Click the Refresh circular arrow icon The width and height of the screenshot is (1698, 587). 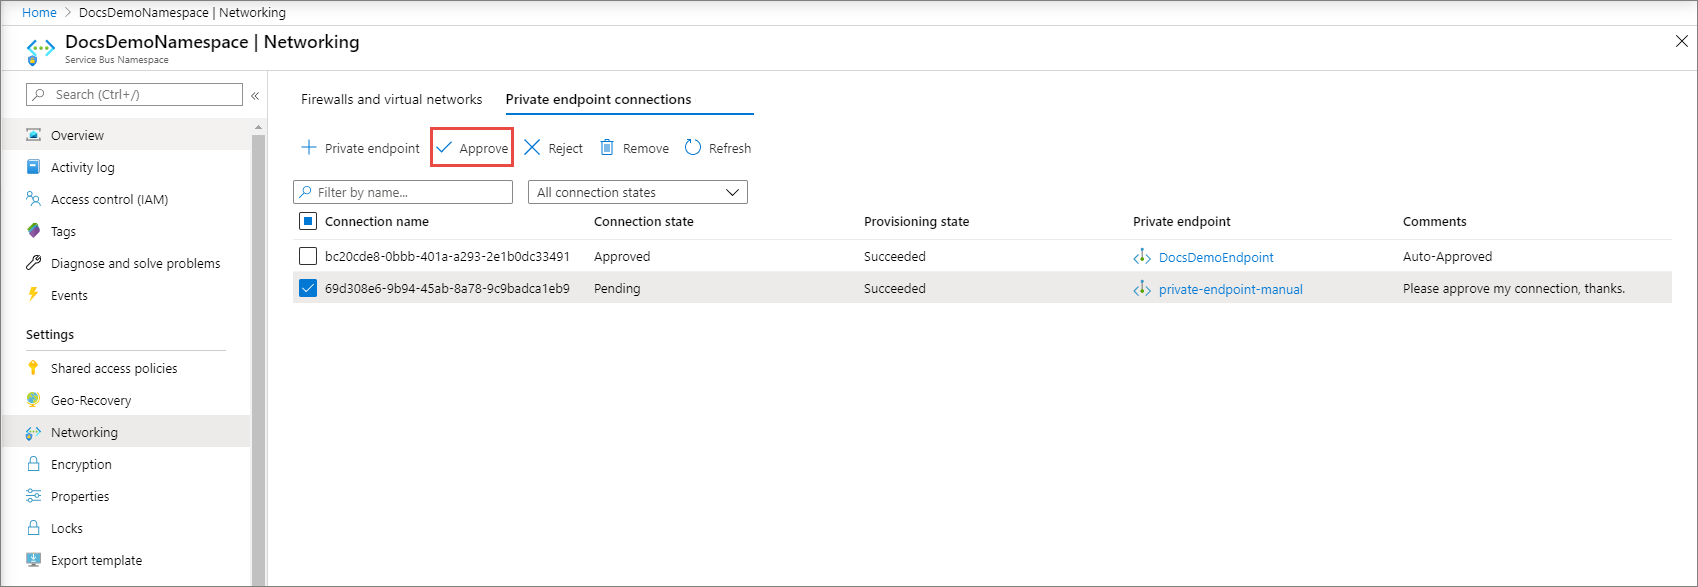click(693, 148)
